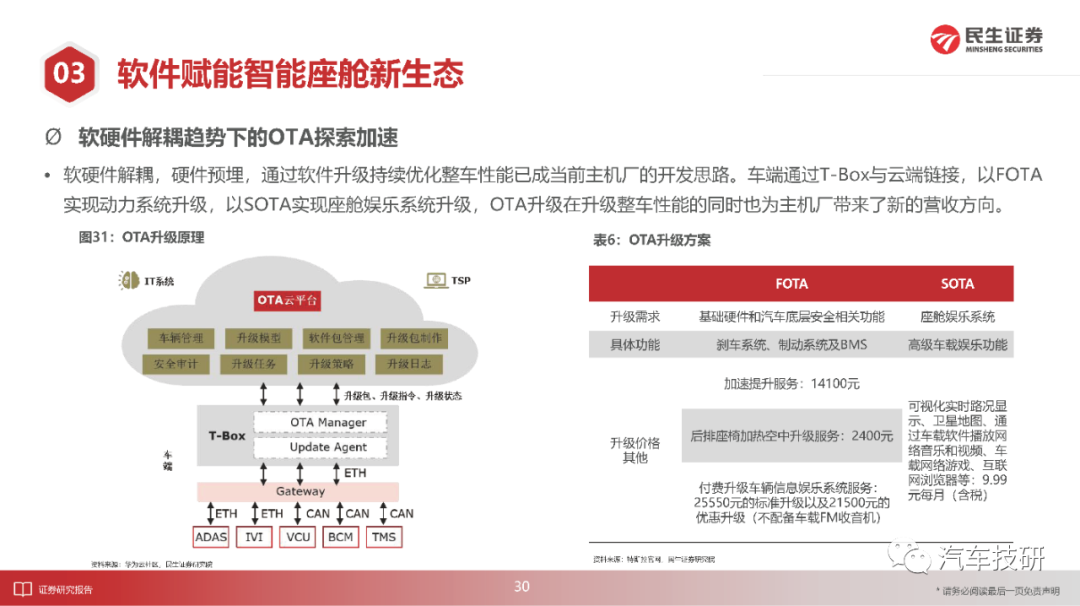Click the slide title 软件赋能智能座舱新生态
Screen dimensions: 1080x606
click(x=290, y=74)
